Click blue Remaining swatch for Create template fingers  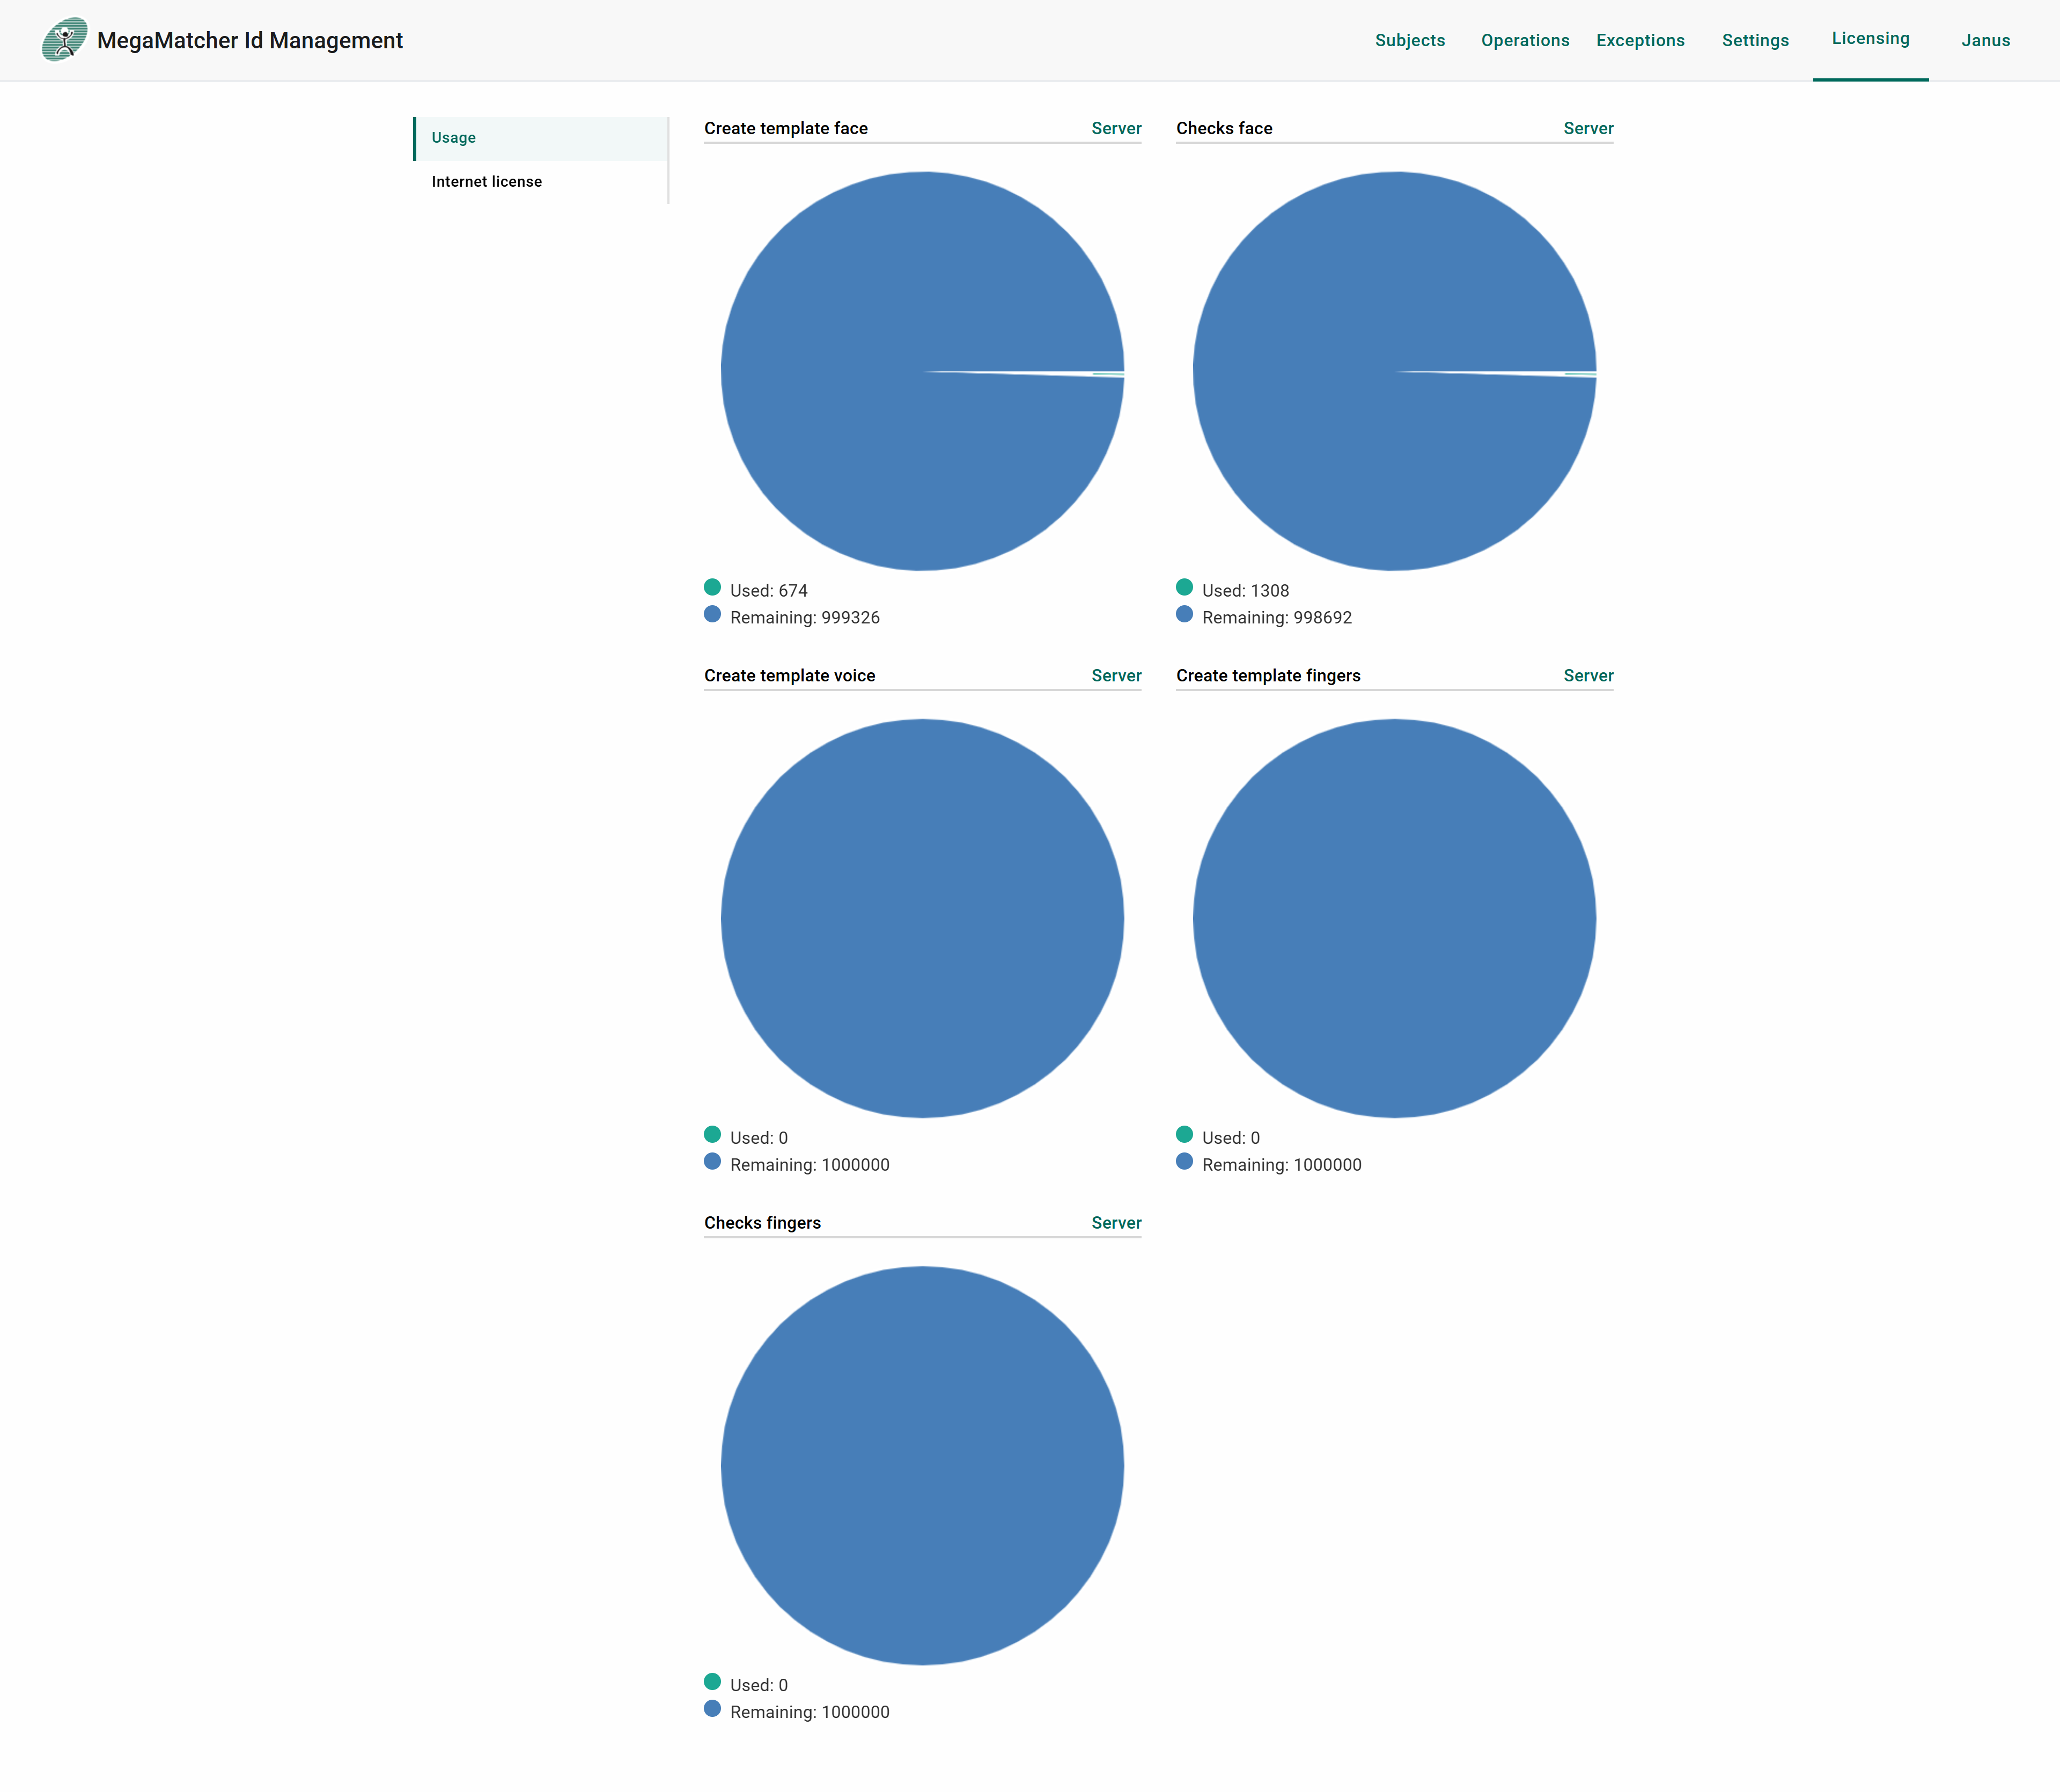tap(1184, 1161)
